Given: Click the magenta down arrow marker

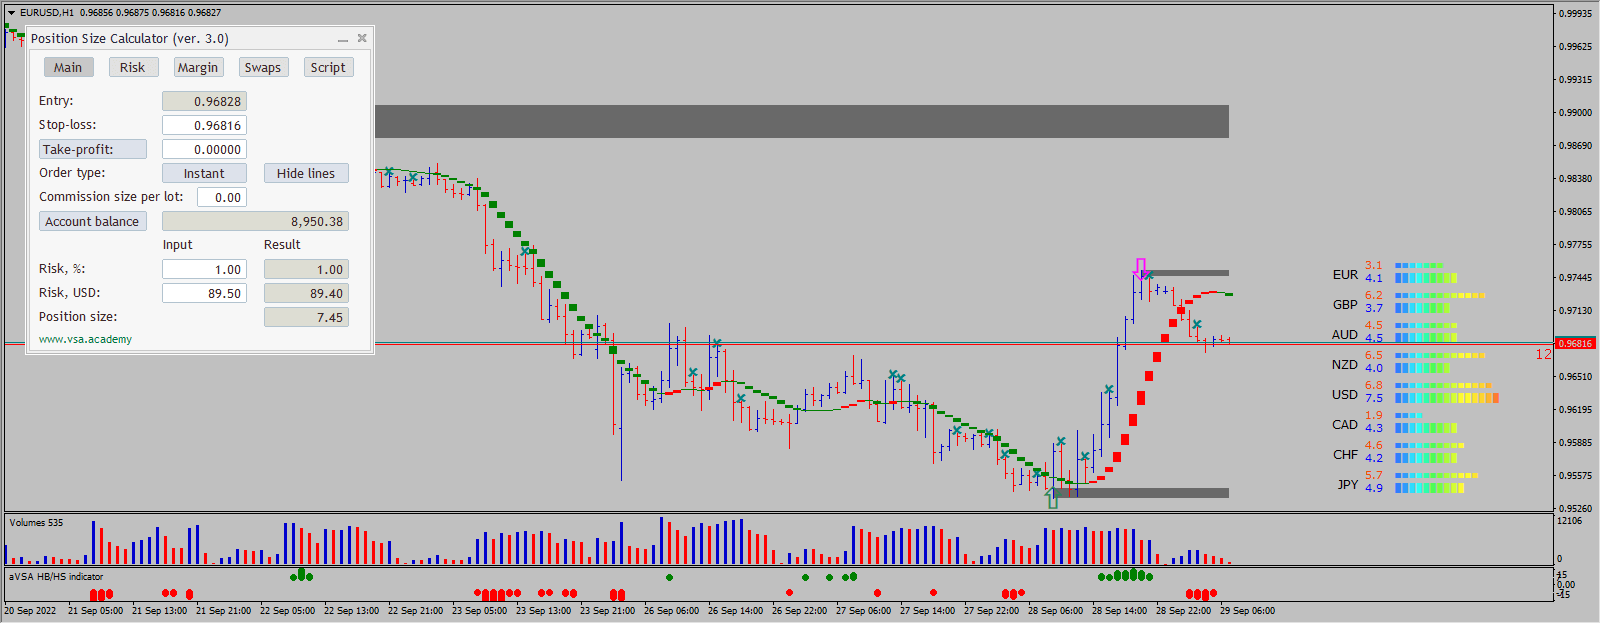Looking at the screenshot, I should click(x=1140, y=269).
